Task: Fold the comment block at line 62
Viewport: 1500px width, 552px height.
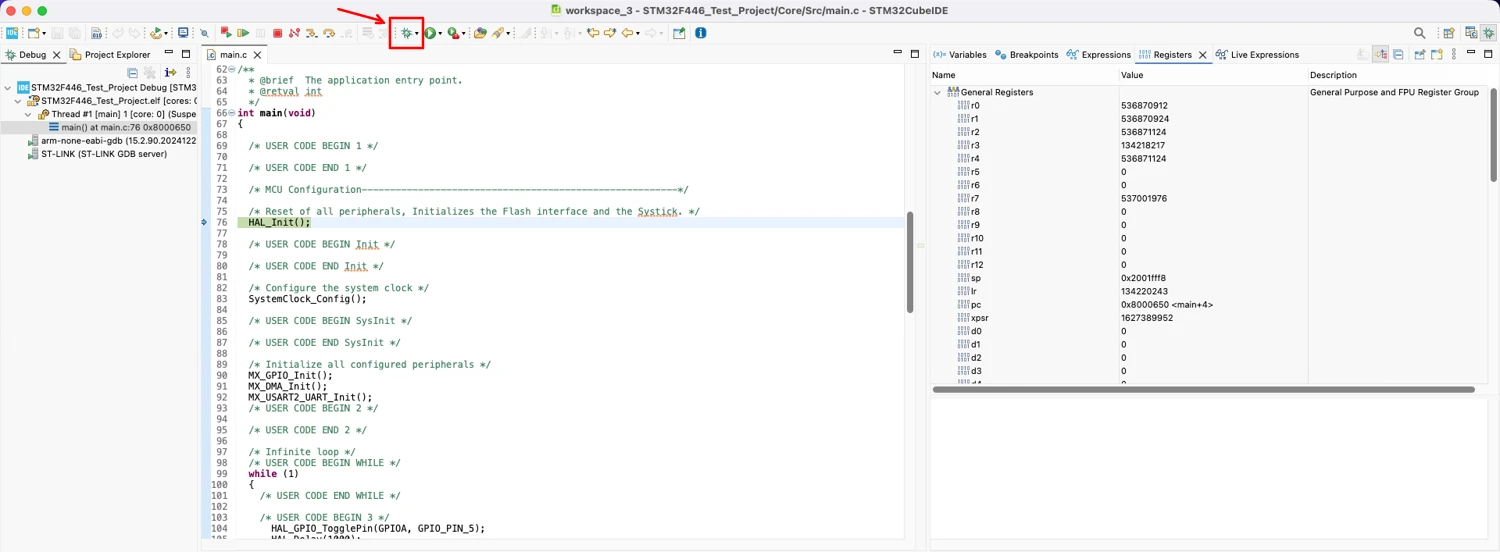Action: [232, 70]
